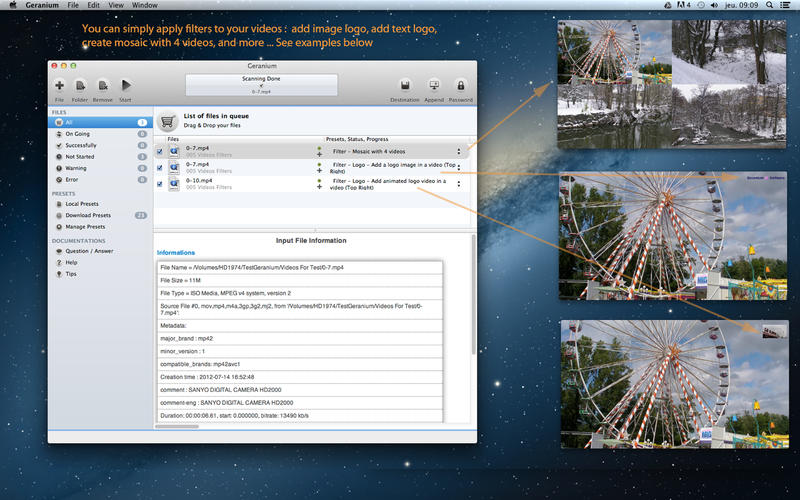This screenshot has height=500, width=800.
Task: Open preset dropdown for Add a logo image
Action: [x=459, y=167]
